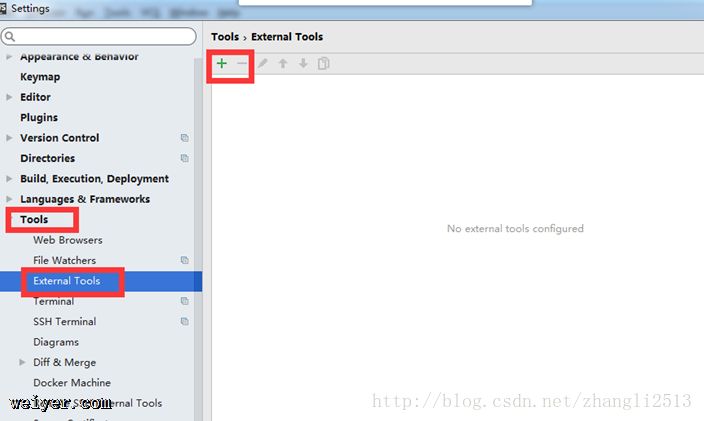Select the Tools category
The image size is (704, 421).
coord(34,219)
